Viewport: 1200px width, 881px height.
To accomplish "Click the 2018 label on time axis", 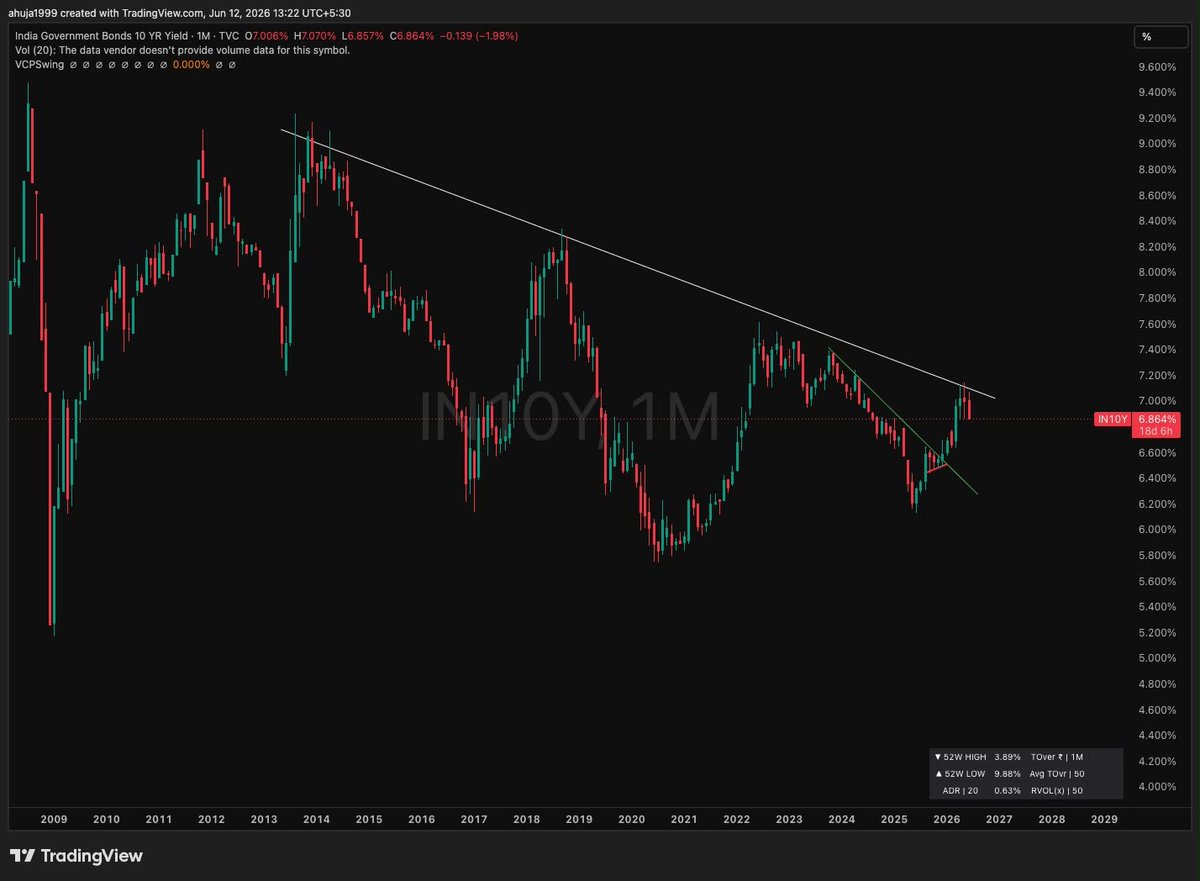I will [526, 819].
